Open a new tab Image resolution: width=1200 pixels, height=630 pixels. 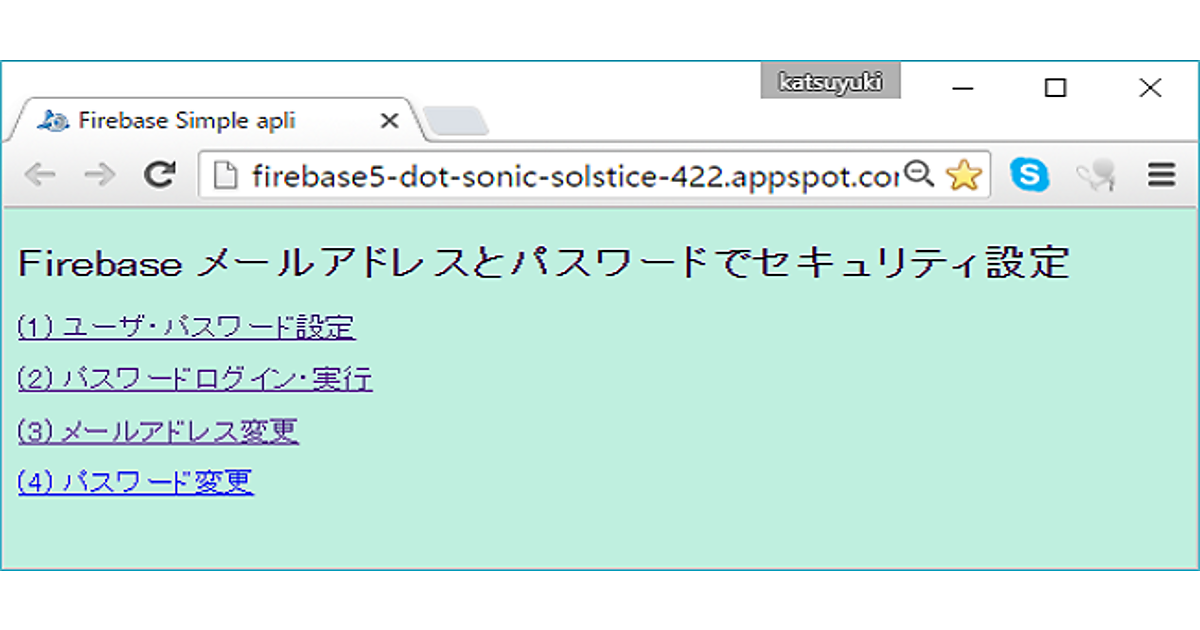click(455, 121)
